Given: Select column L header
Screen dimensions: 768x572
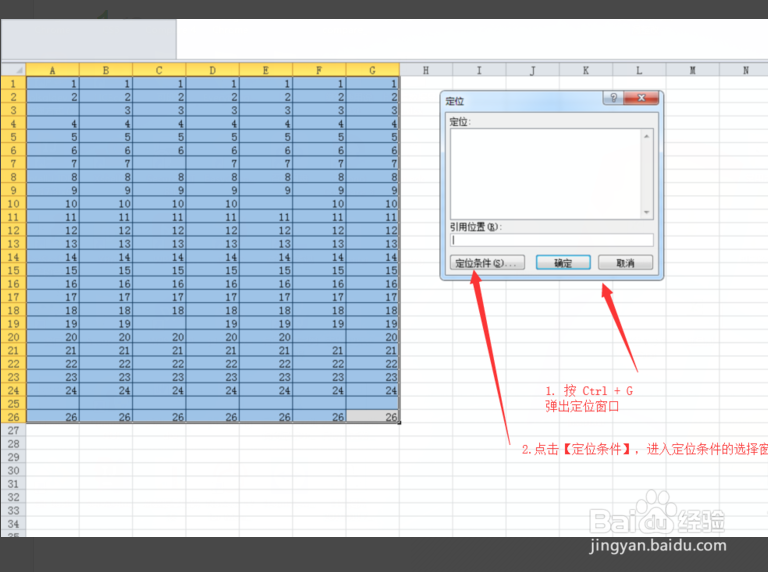Looking at the screenshot, I should [640, 70].
